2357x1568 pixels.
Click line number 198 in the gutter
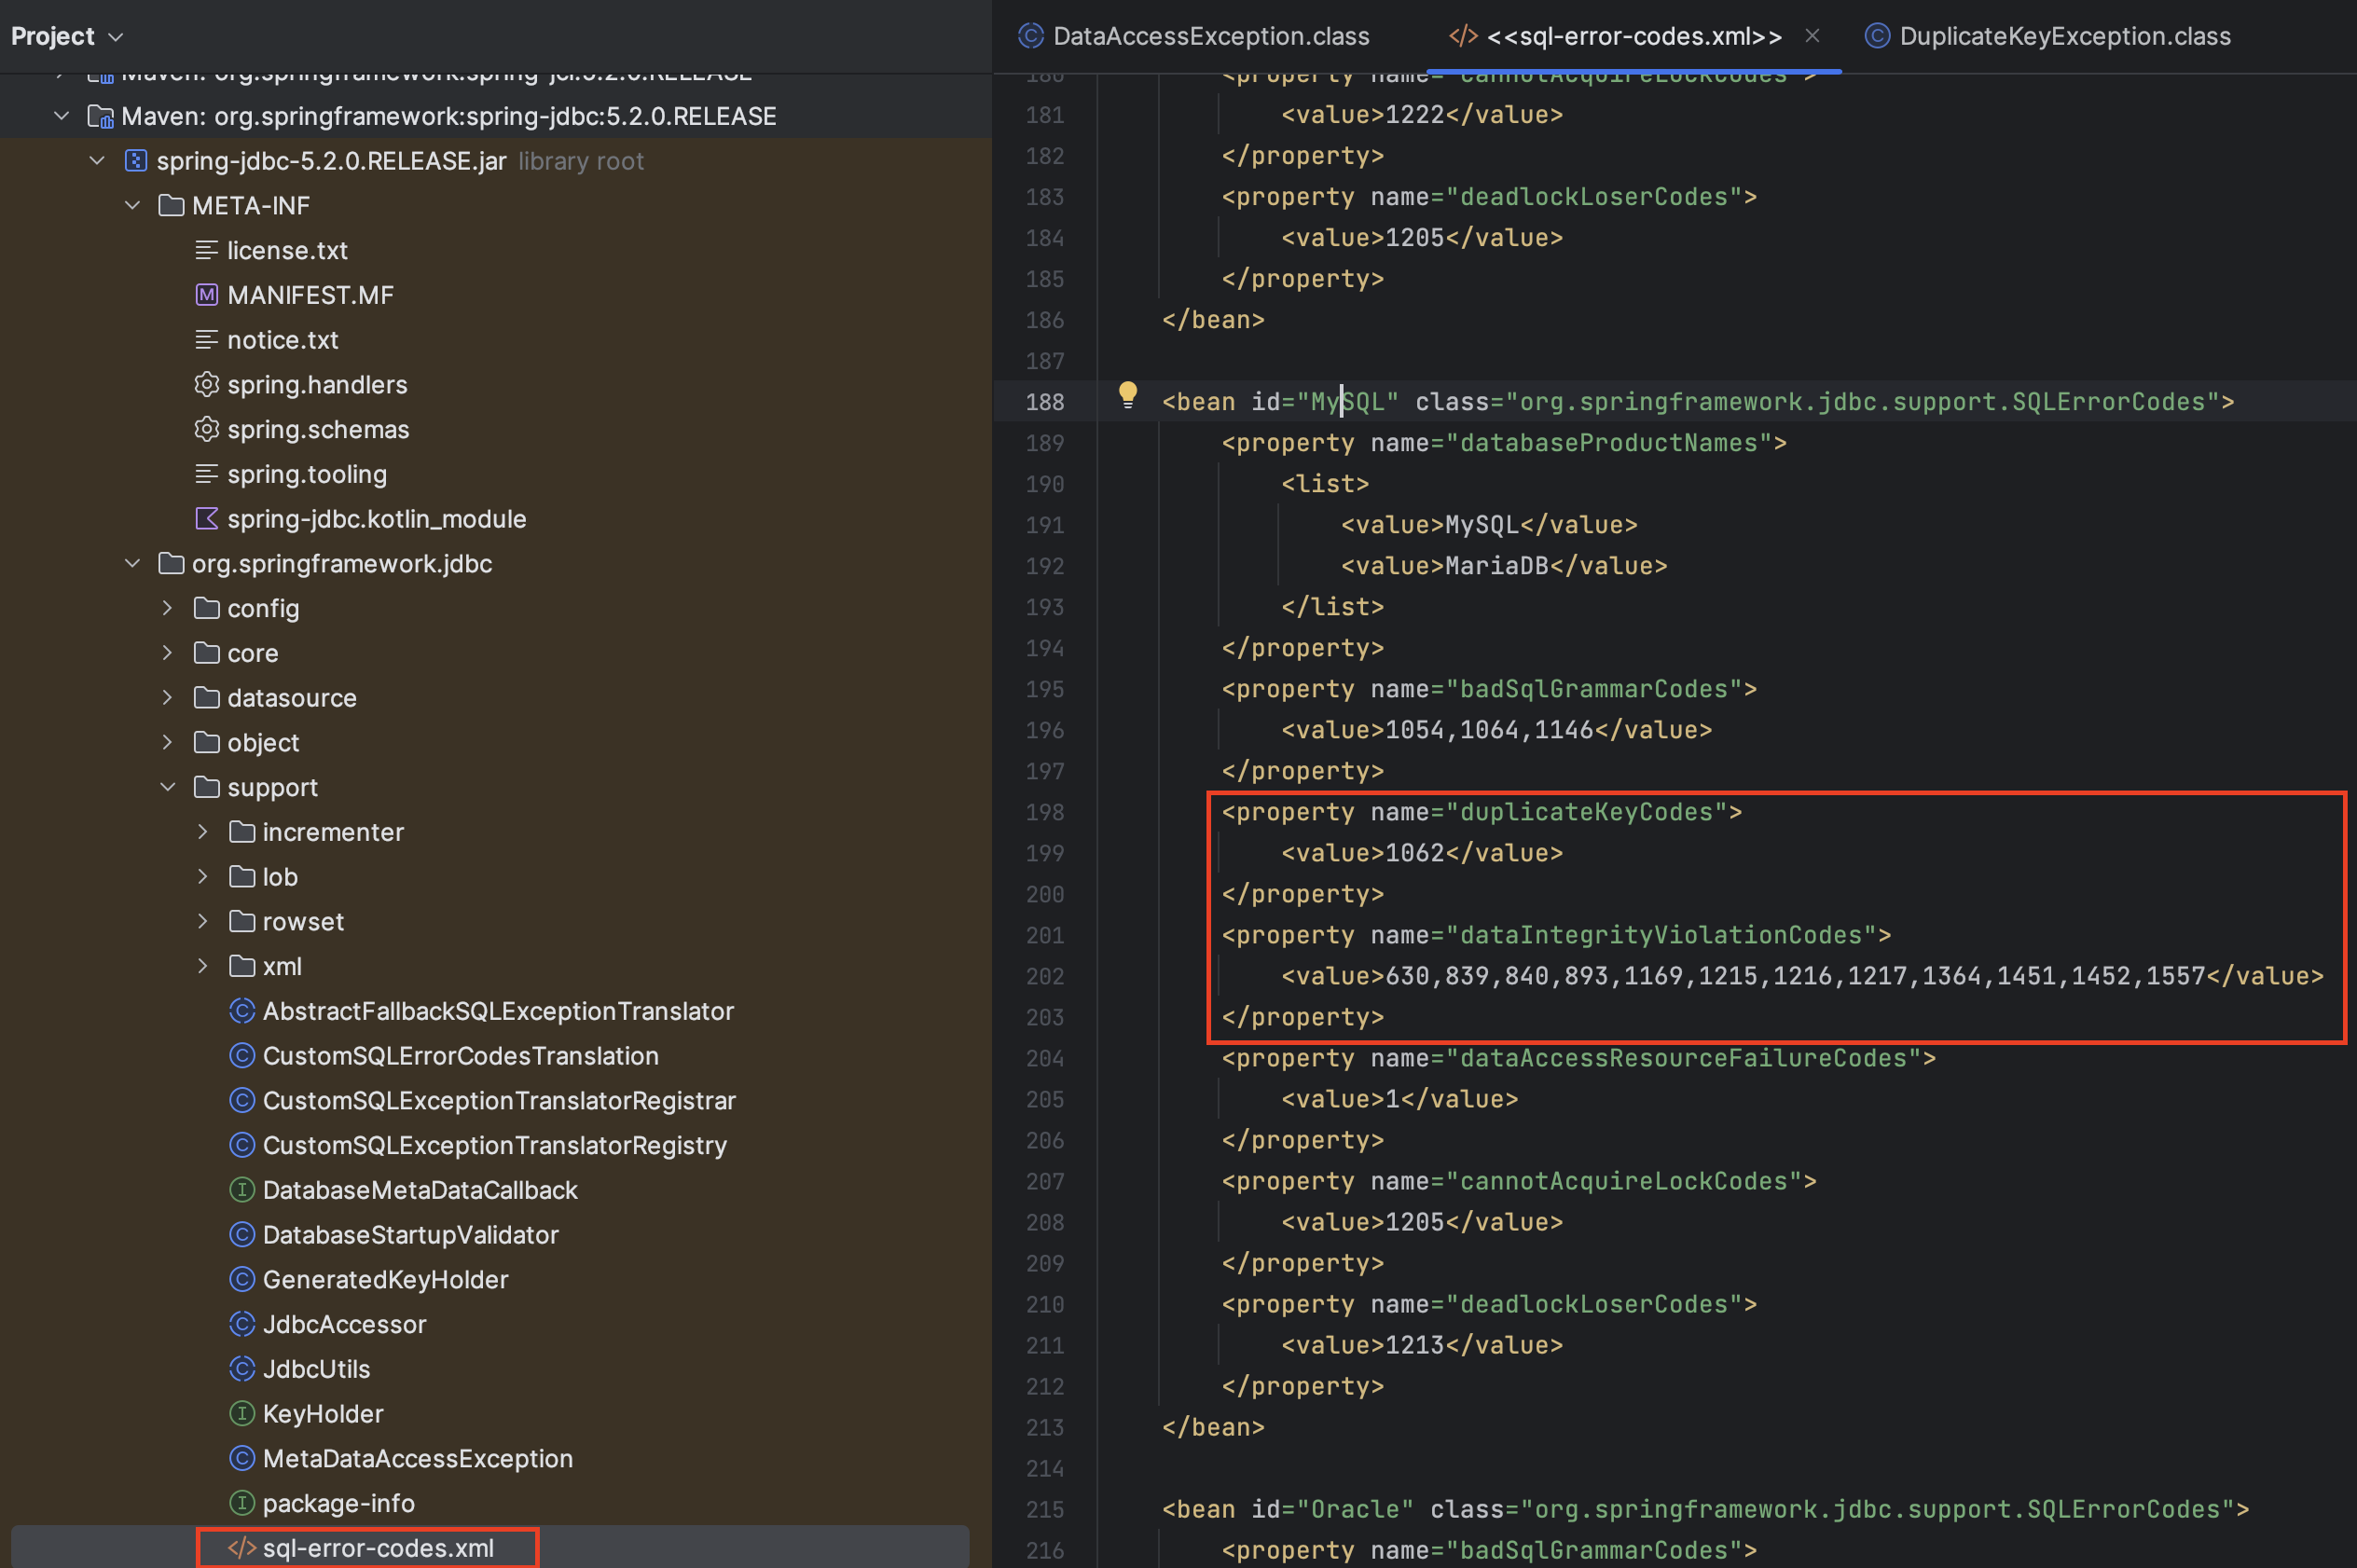pyautogui.click(x=1045, y=812)
